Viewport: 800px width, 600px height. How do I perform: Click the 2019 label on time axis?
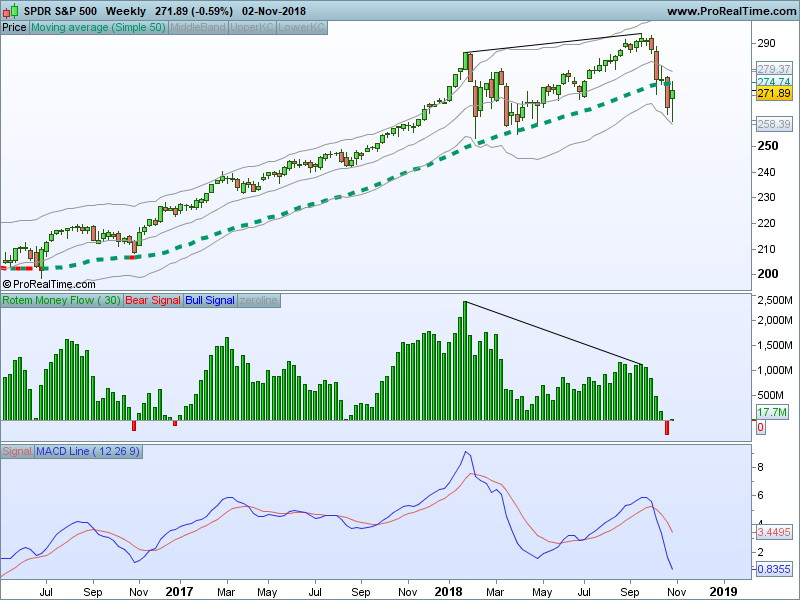point(723,592)
